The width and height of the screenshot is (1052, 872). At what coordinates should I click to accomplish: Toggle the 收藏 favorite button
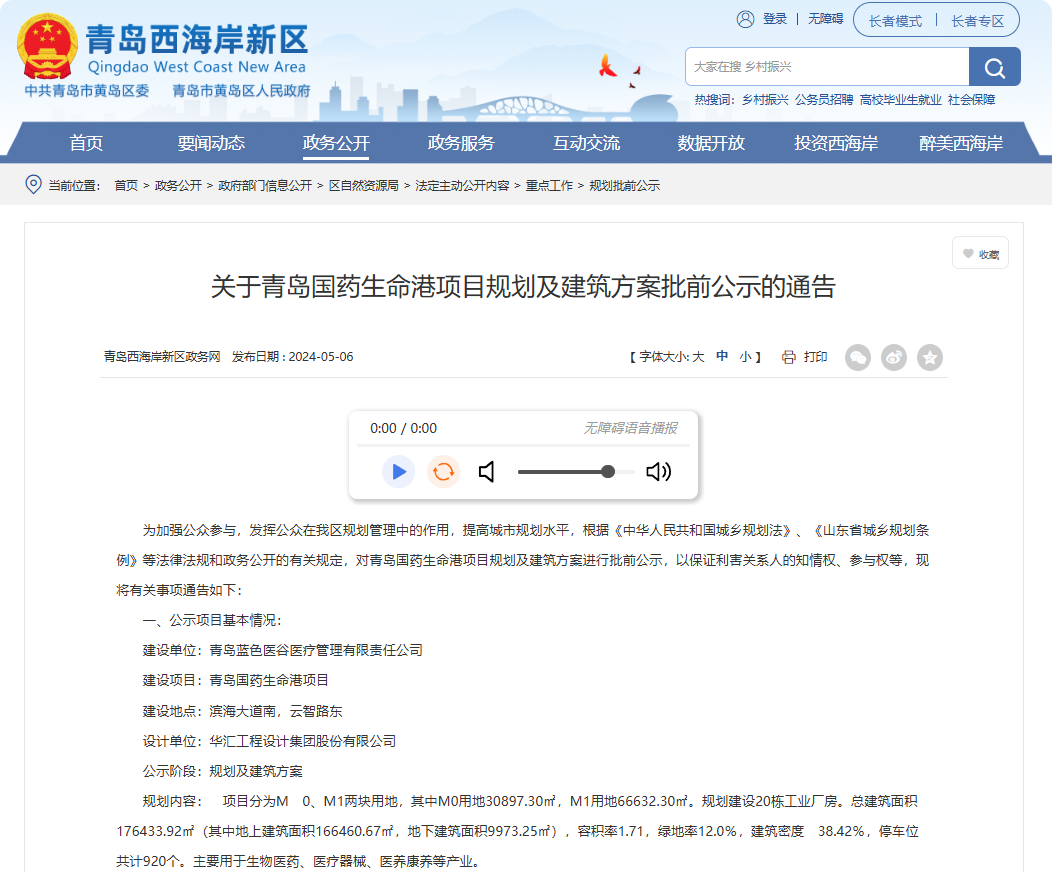click(979, 253)
